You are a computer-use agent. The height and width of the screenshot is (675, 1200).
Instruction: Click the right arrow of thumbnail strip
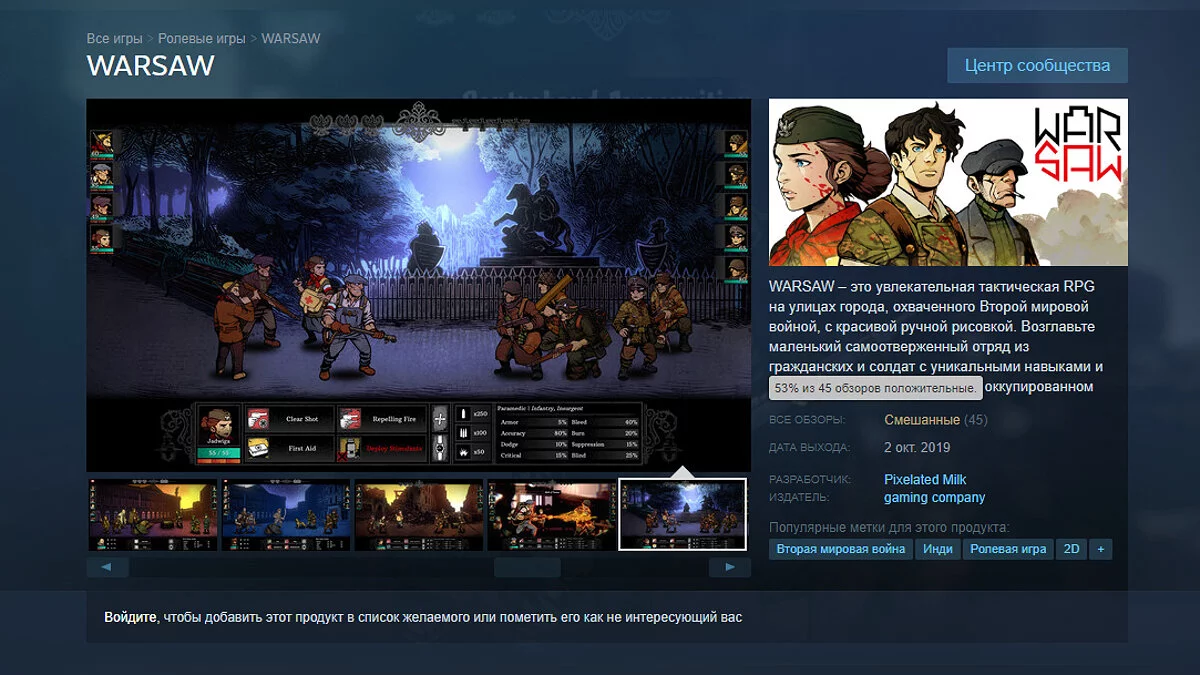[x=730, y=567]
